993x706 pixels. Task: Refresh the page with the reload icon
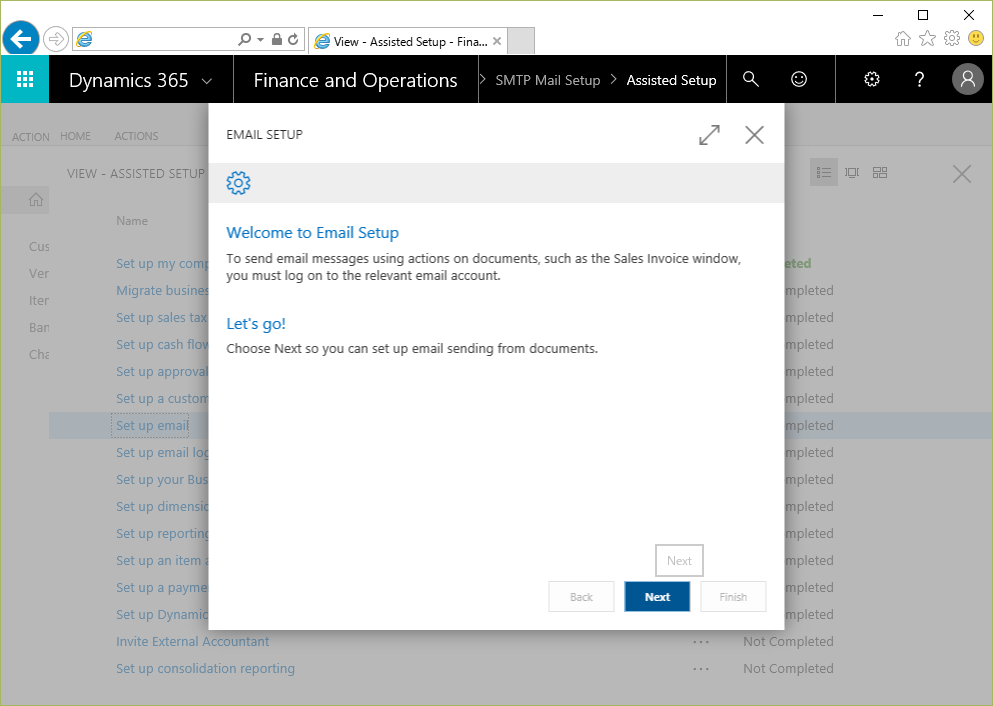293,39
